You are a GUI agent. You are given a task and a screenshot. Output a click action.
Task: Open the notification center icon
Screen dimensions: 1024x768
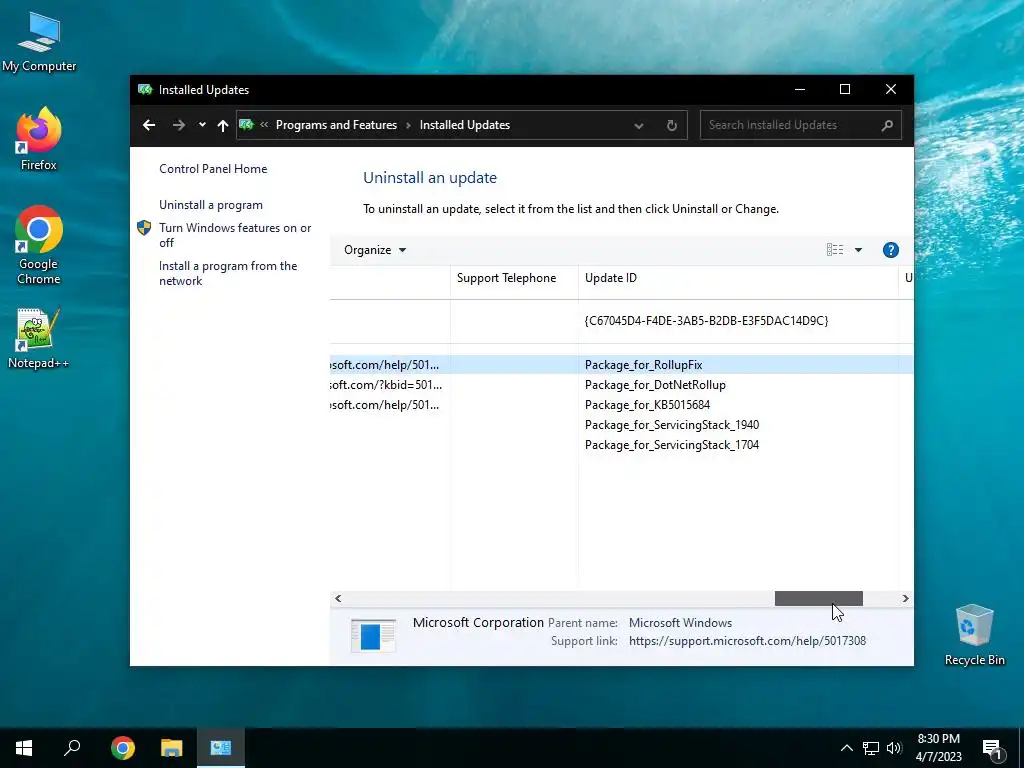pyautogui.click(x=992, y=749)
